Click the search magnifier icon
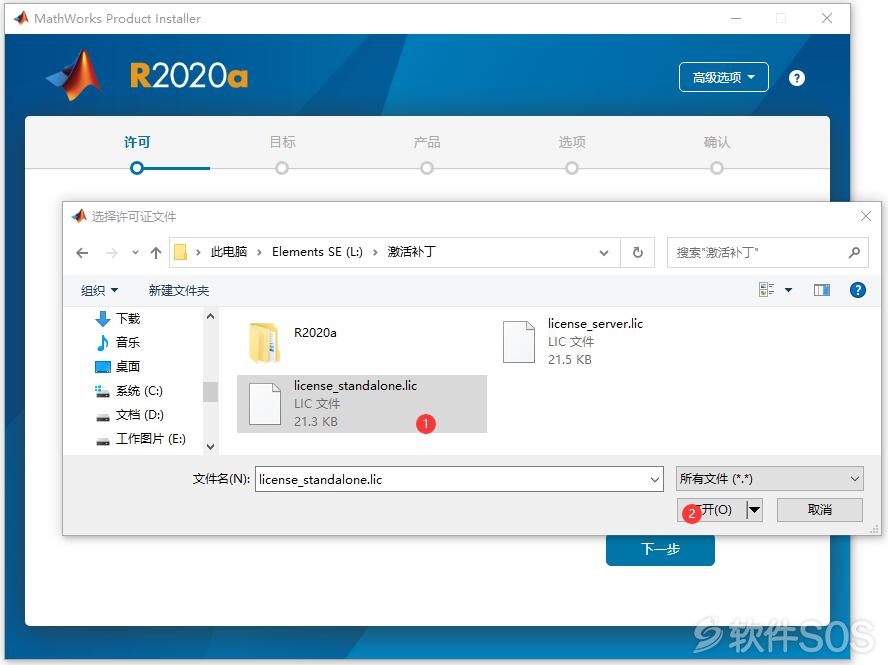The height and width of the screenshot is (665, 888). (855, 253)
